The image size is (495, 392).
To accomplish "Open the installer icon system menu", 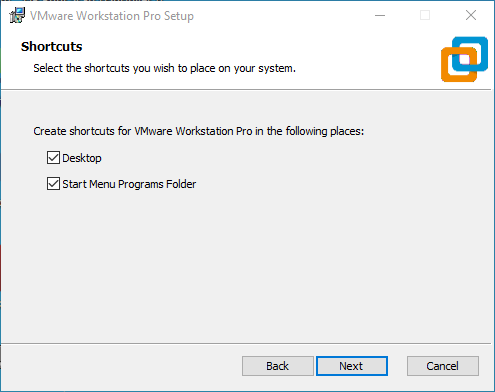I will (17, 15).
